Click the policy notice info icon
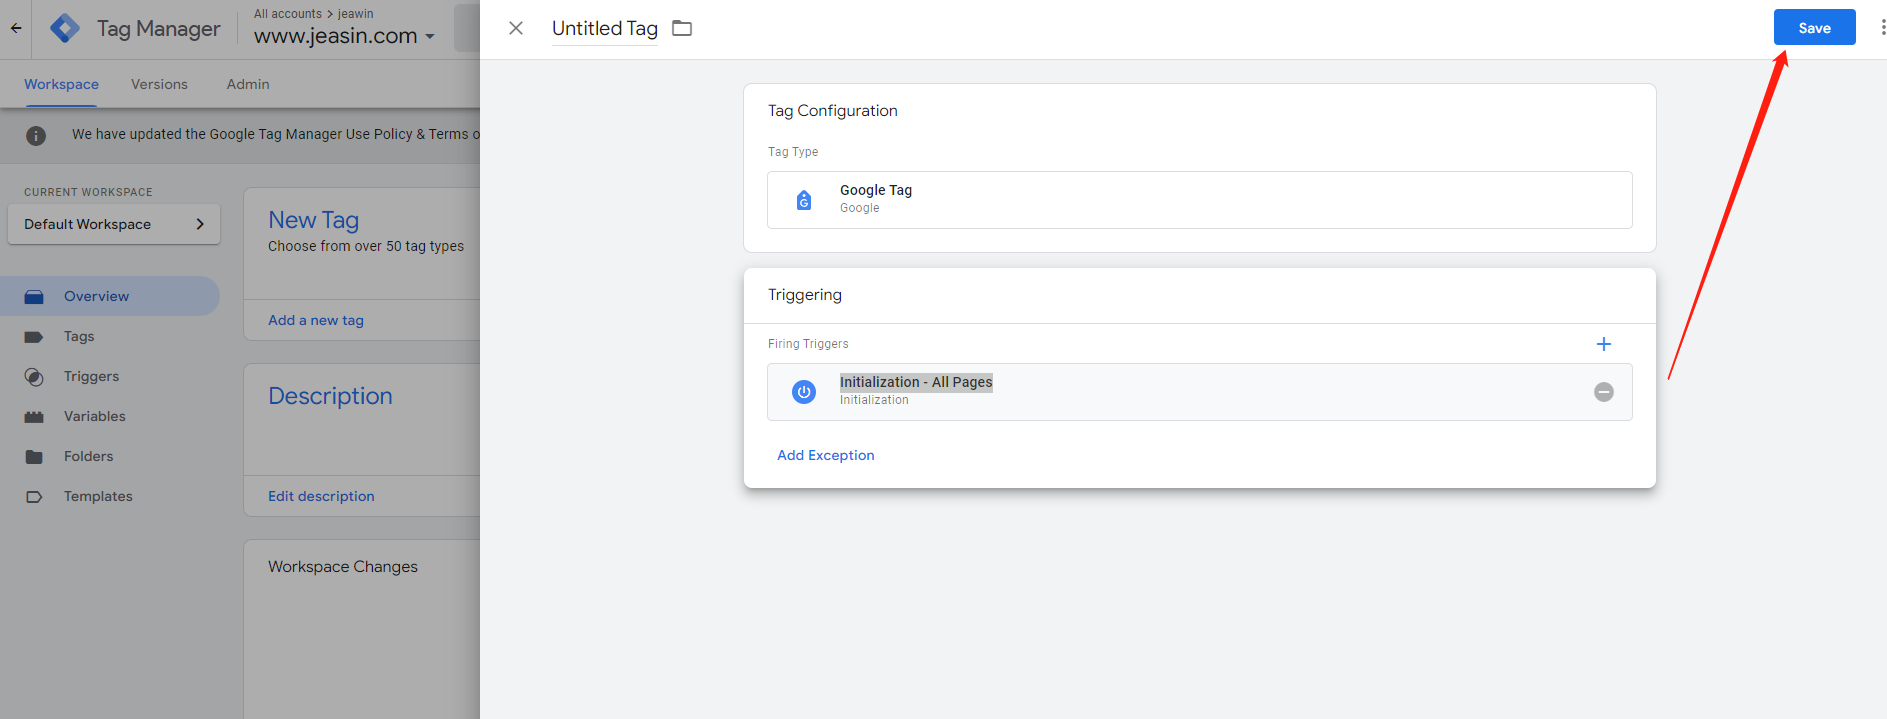This screenshot has height=719, width=1887. coord(36,135)
